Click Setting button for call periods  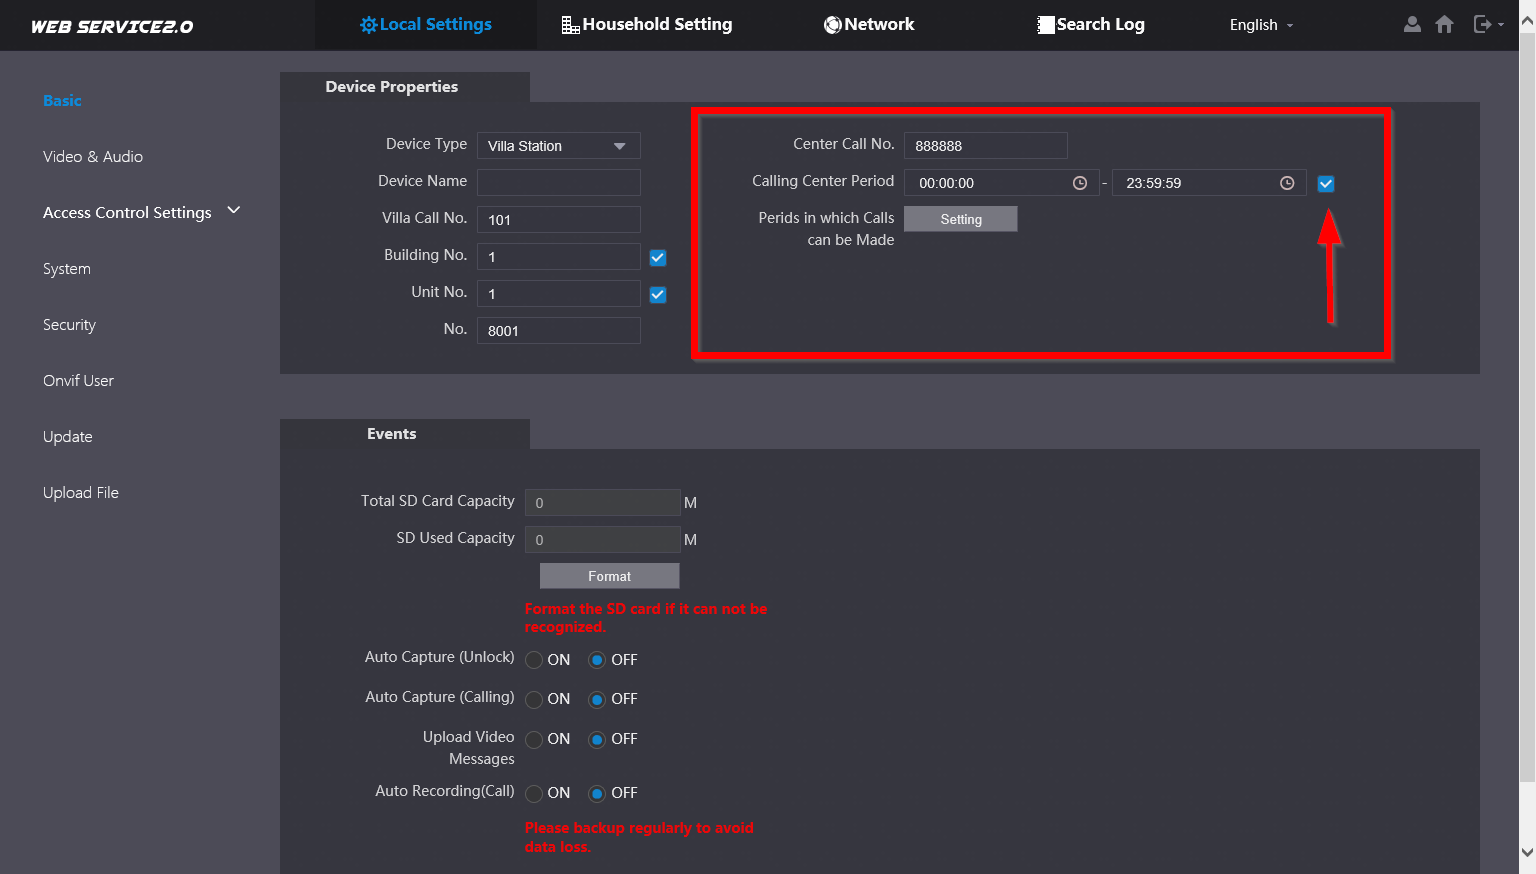pos(960,219)
